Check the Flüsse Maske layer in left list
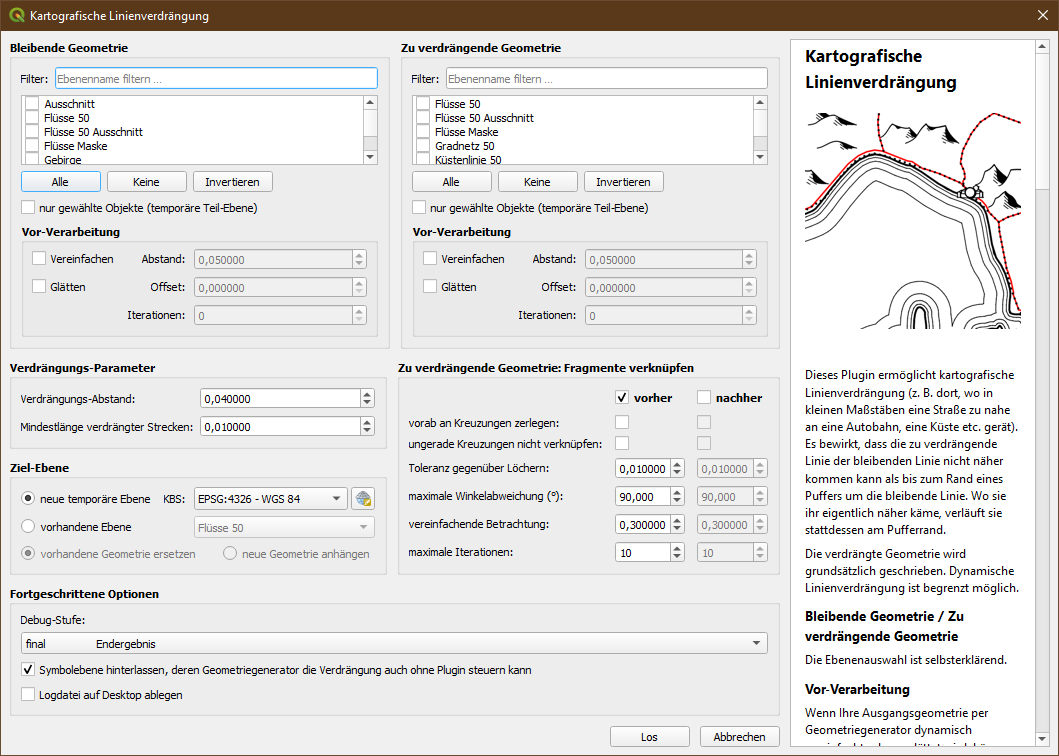The height and width of the screenshot is (756, 1059). click(x=33, y=146)
